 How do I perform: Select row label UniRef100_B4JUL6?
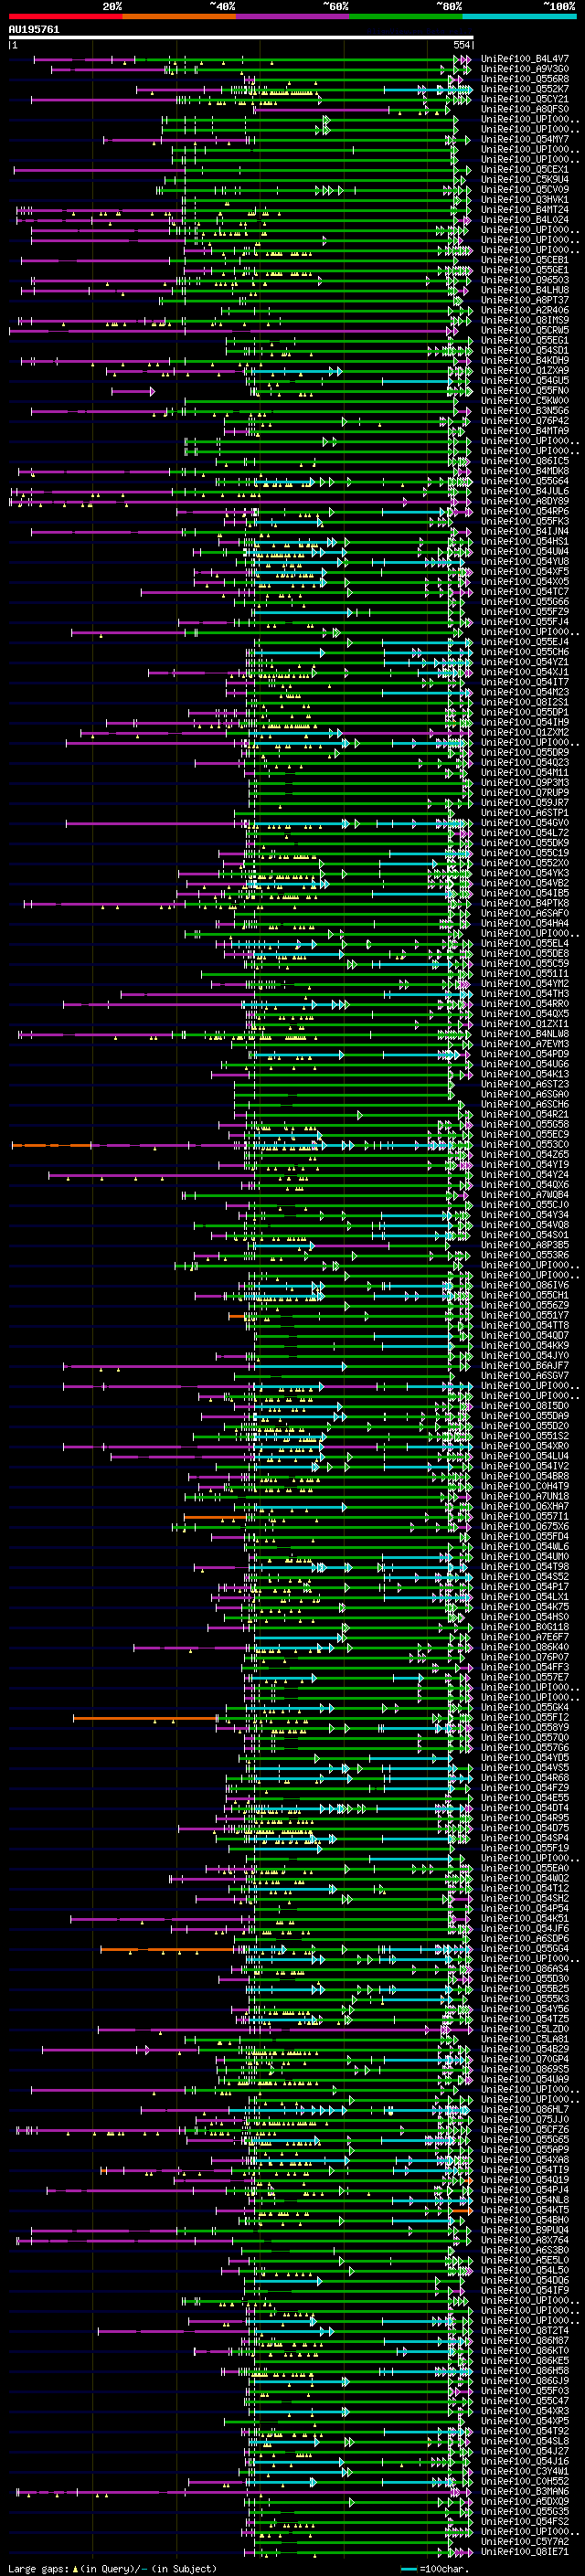[525, 491]
